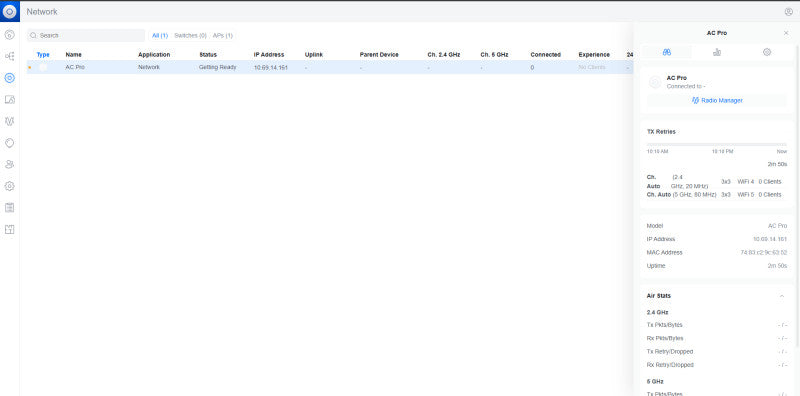The image size is (800, 396).
Task: Sort by the Parent Device column header
Action: [379, 55]
